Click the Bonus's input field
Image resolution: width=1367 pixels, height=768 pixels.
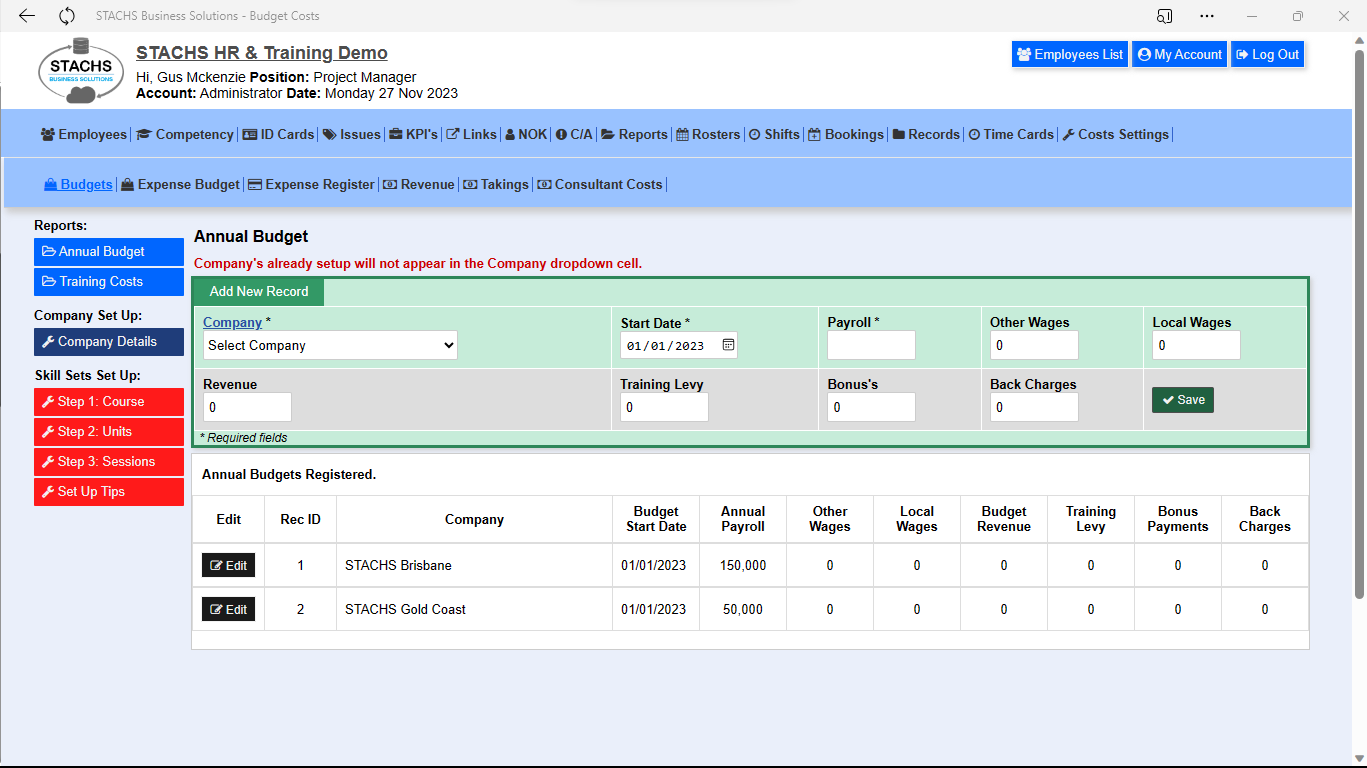[x=871, y=407]
